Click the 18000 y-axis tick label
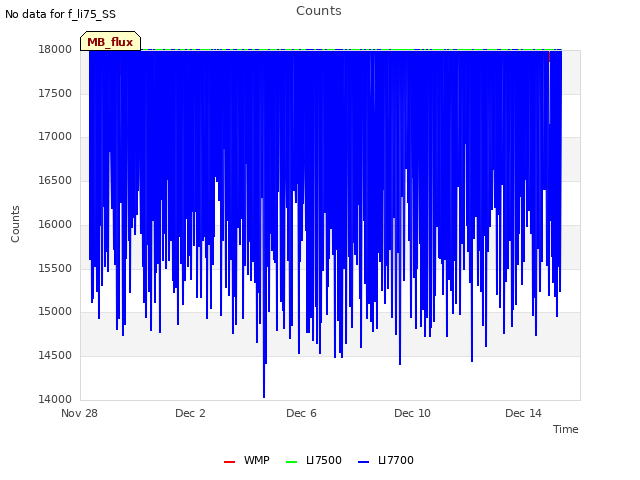Screen dimensions: 640x480 [55, 50]
